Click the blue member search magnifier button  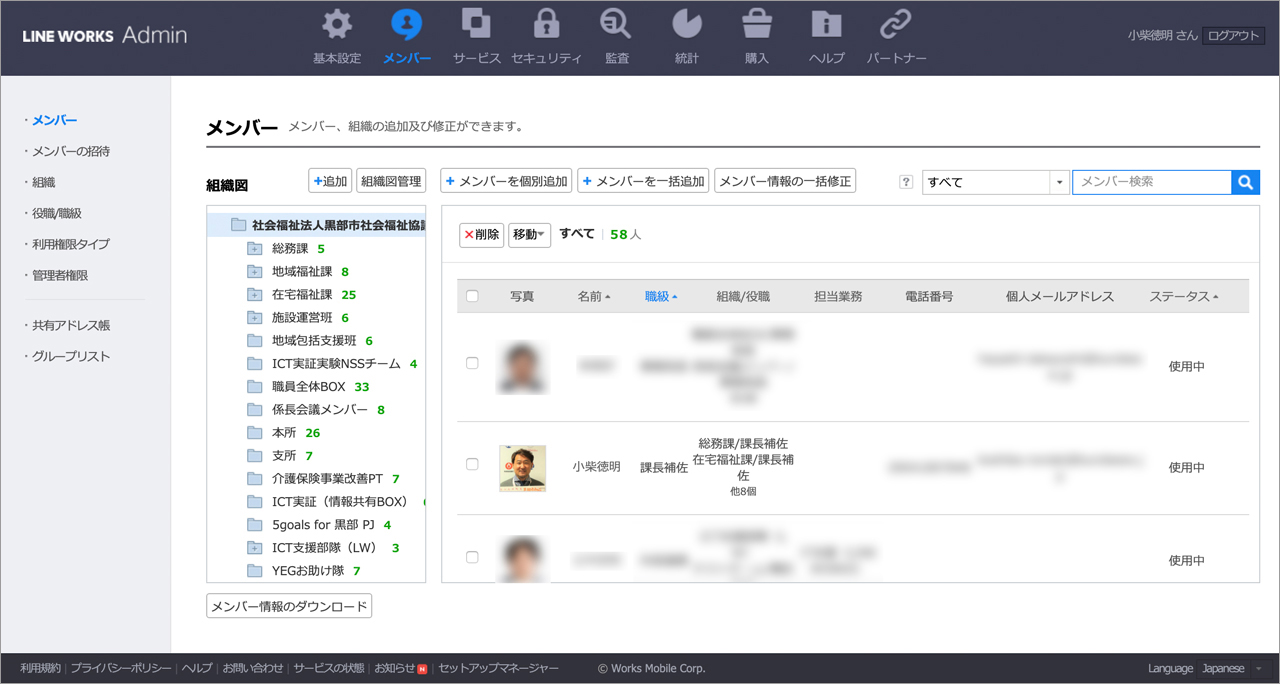point(1245,182)
